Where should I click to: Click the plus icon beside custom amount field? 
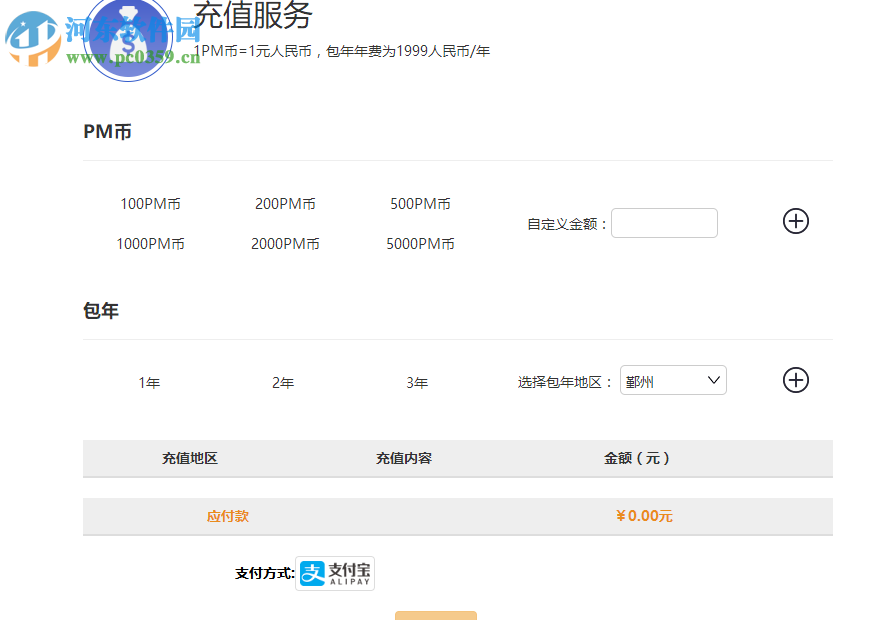point(795,221)
